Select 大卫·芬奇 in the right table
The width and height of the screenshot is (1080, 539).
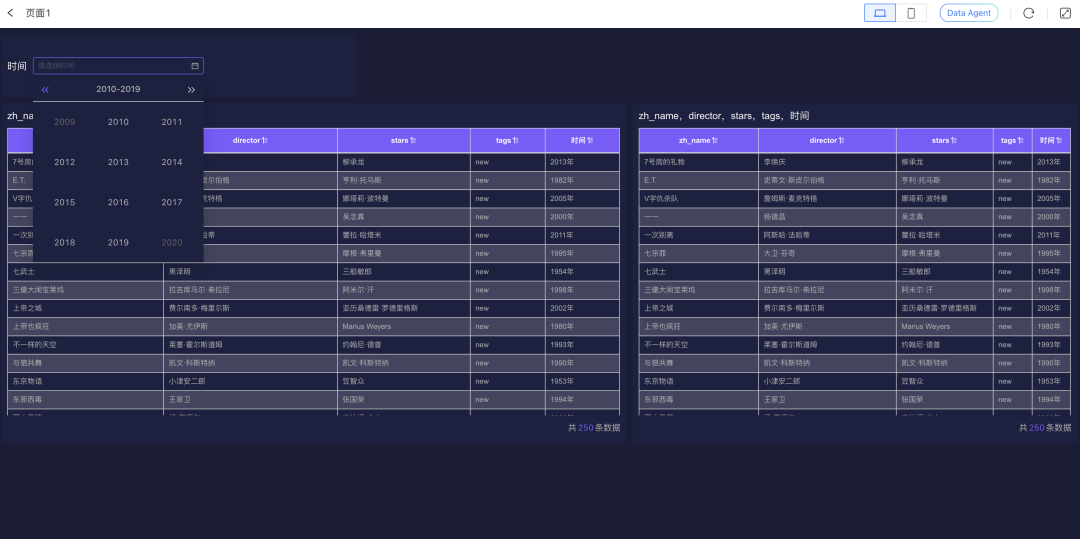point(779,253)
